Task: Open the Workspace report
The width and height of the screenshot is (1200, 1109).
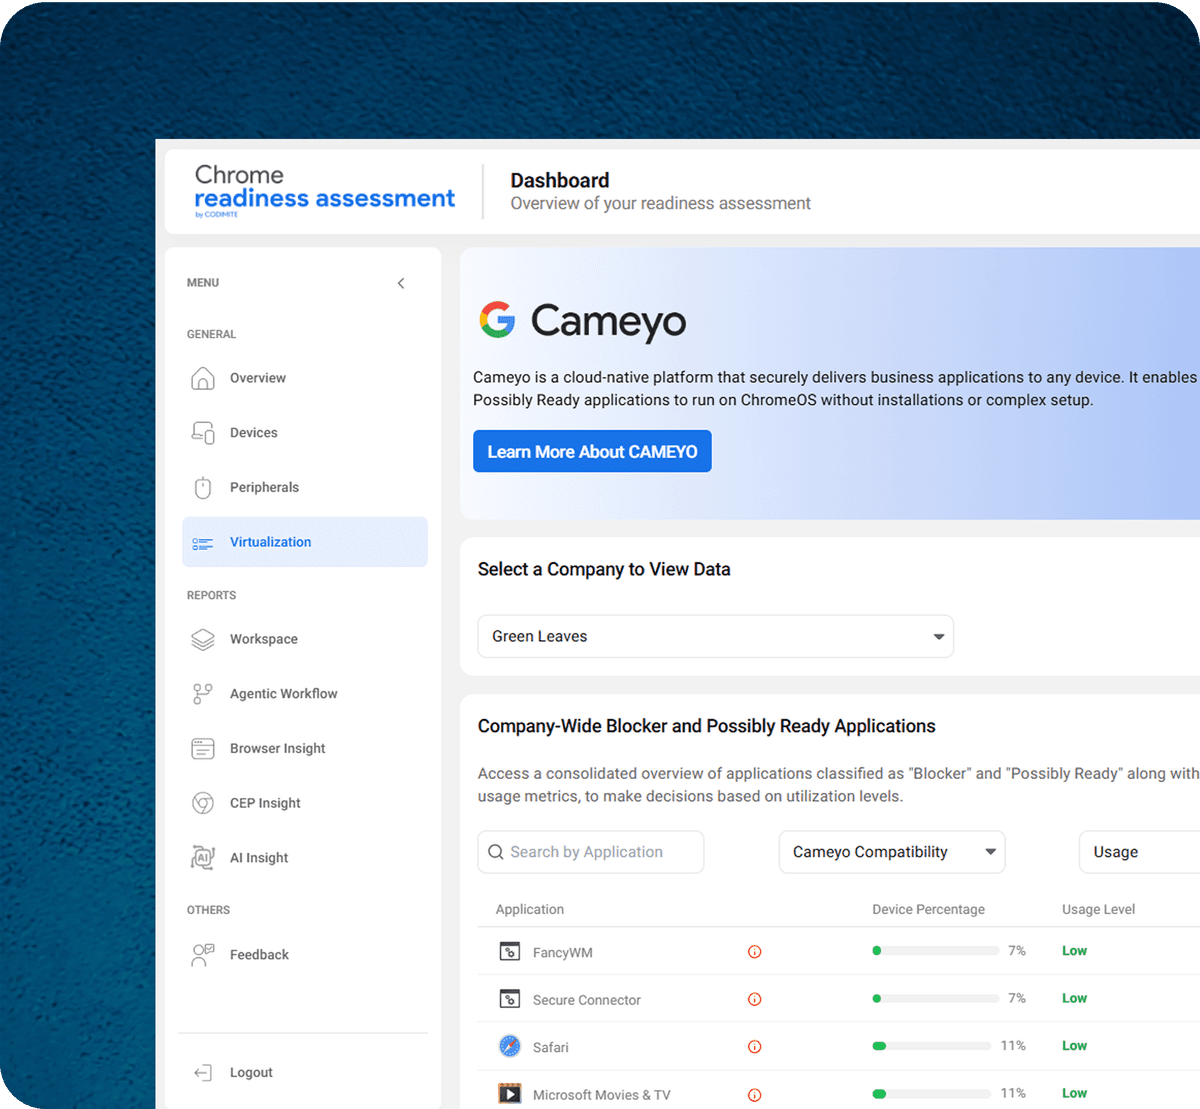Action: point(305,639)
